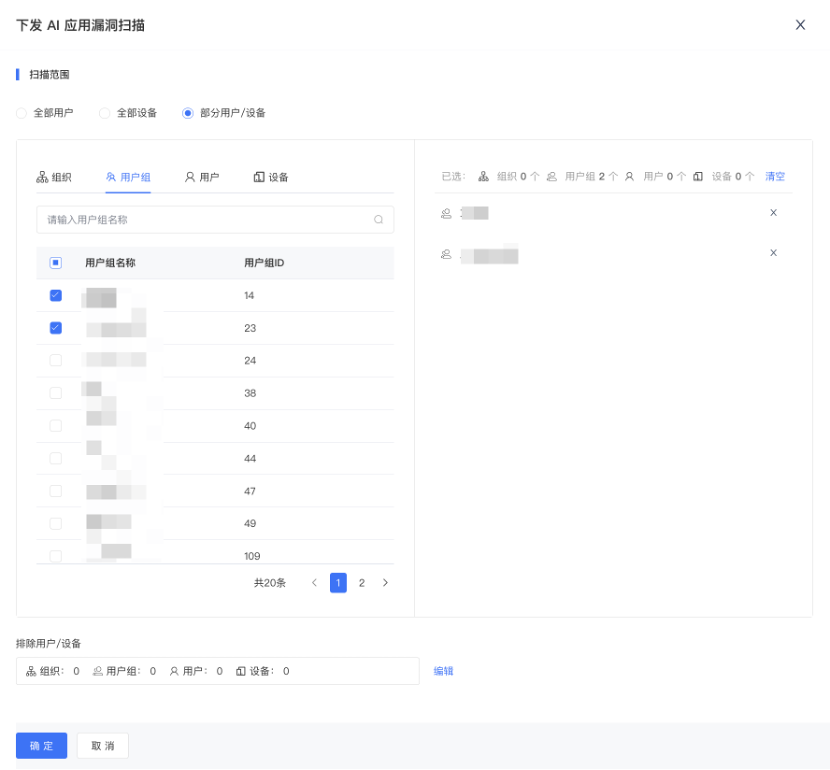Select pagination page 1

tap(338, 583)
